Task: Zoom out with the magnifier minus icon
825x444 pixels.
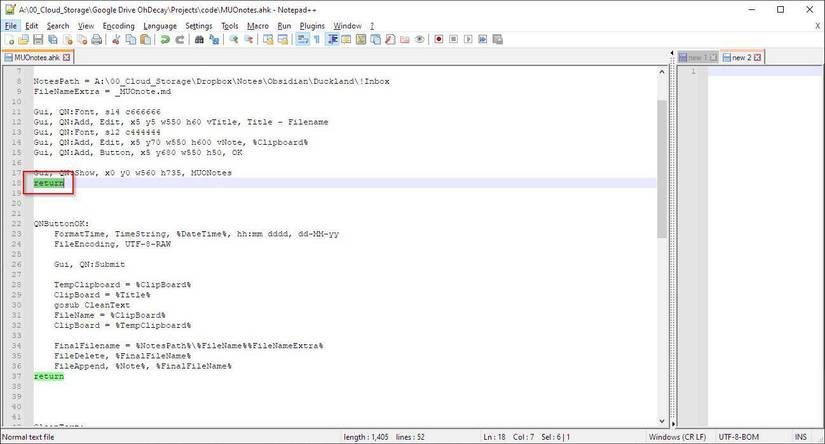Action: coord(248,39)
